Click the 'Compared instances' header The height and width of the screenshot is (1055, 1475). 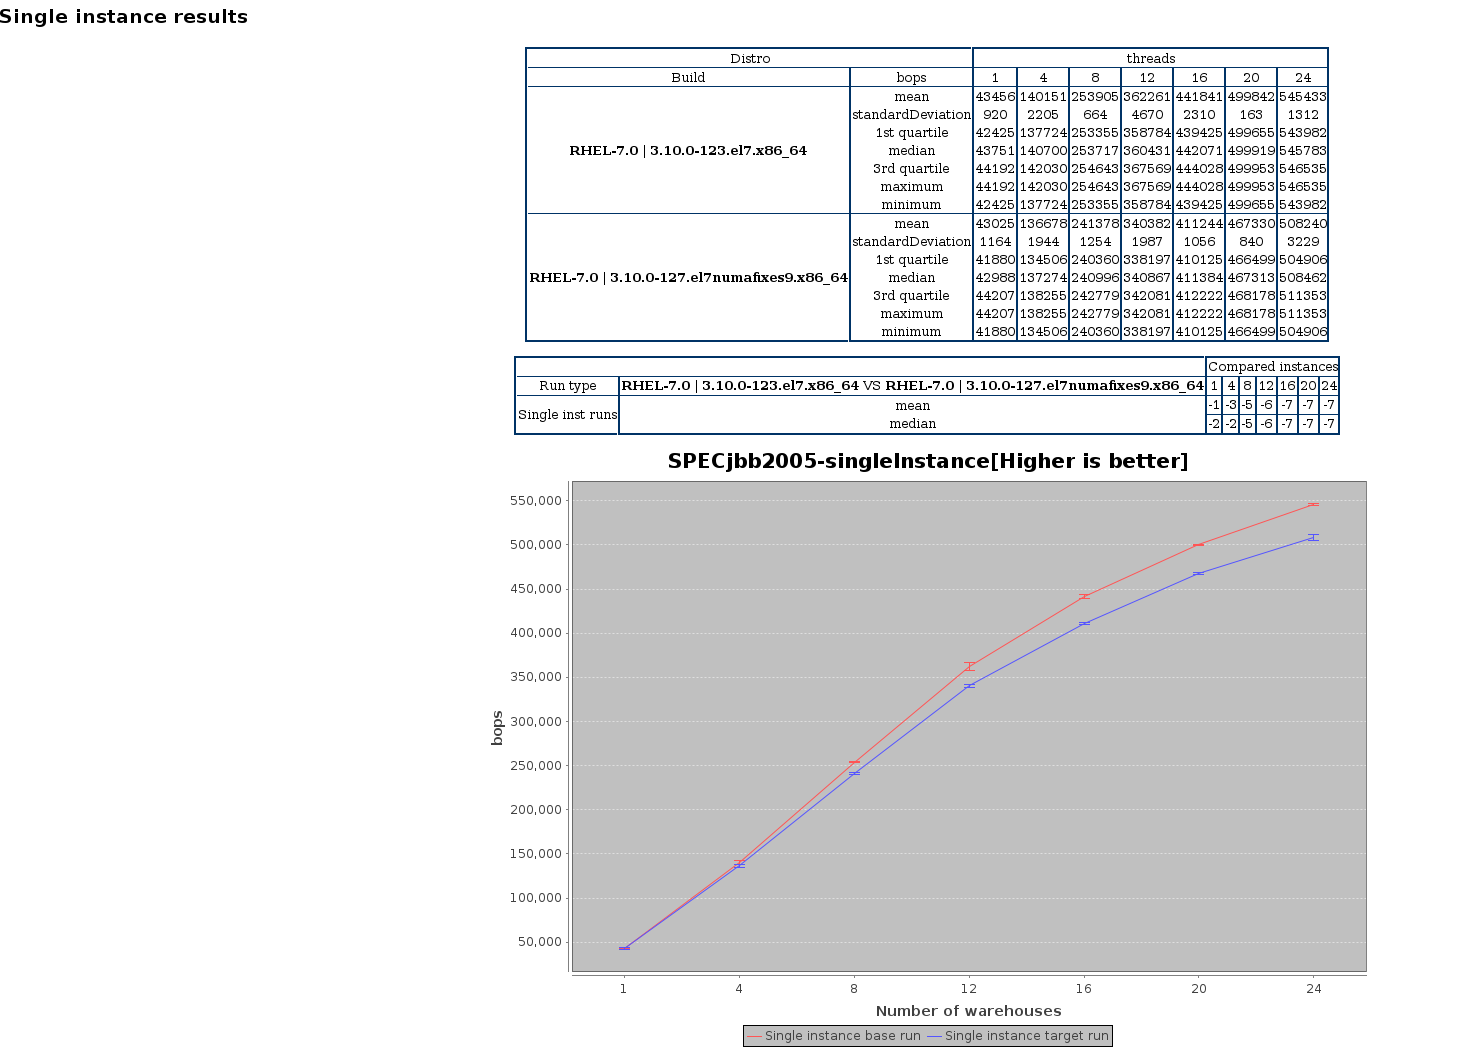[x=1273, y=367]
